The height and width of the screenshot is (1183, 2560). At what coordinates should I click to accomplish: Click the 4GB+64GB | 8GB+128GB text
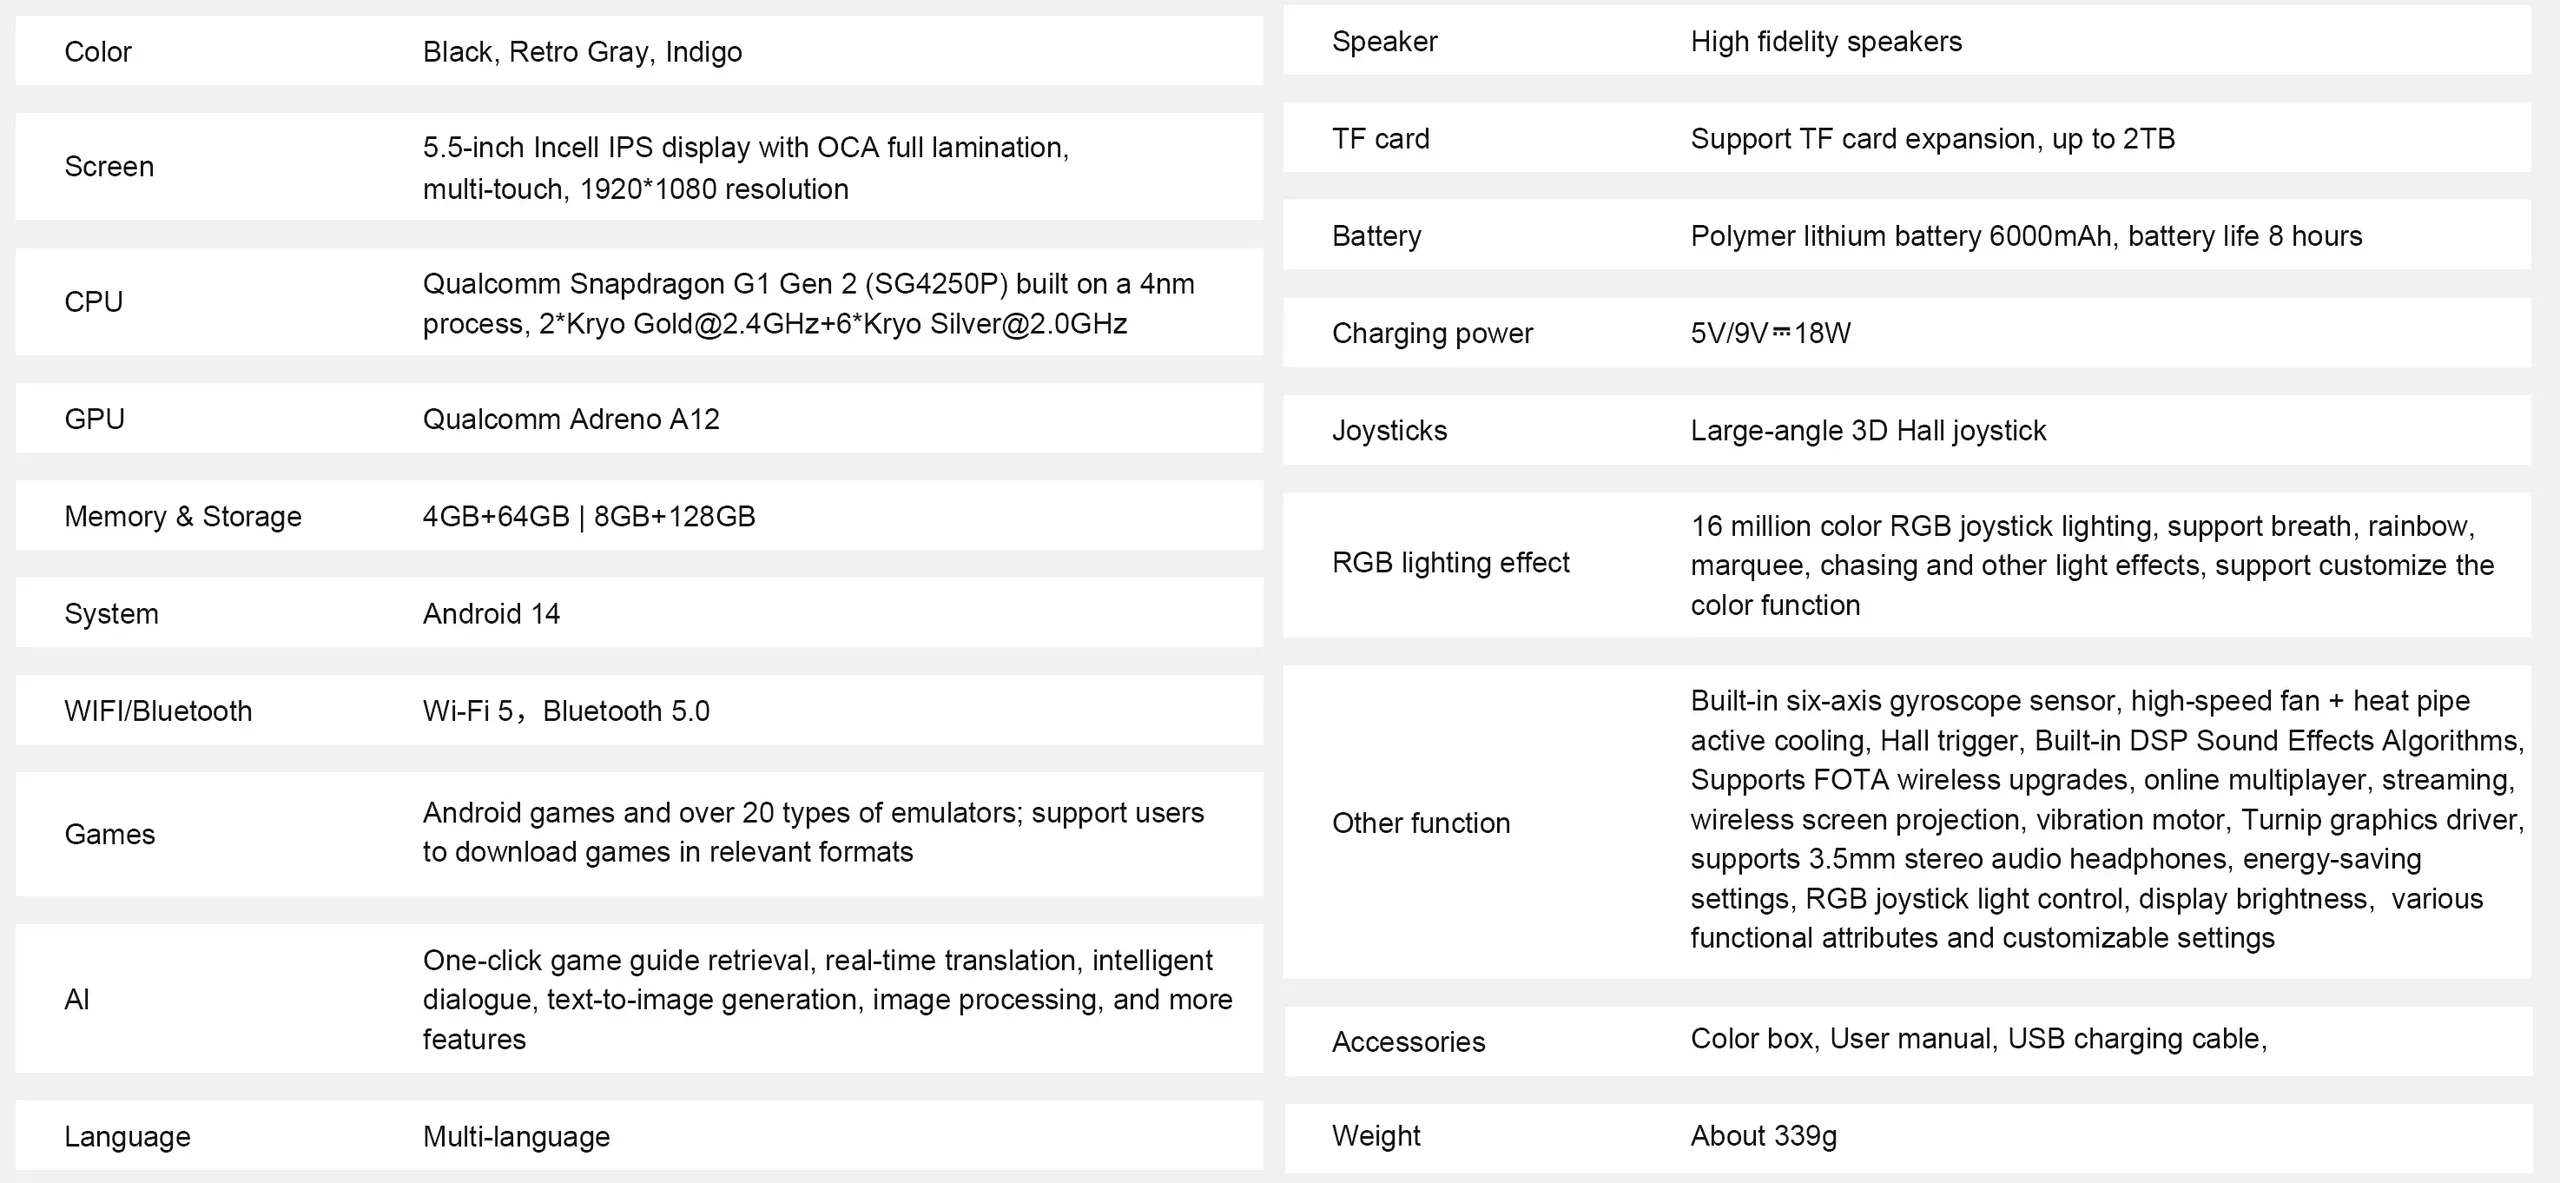589,516
